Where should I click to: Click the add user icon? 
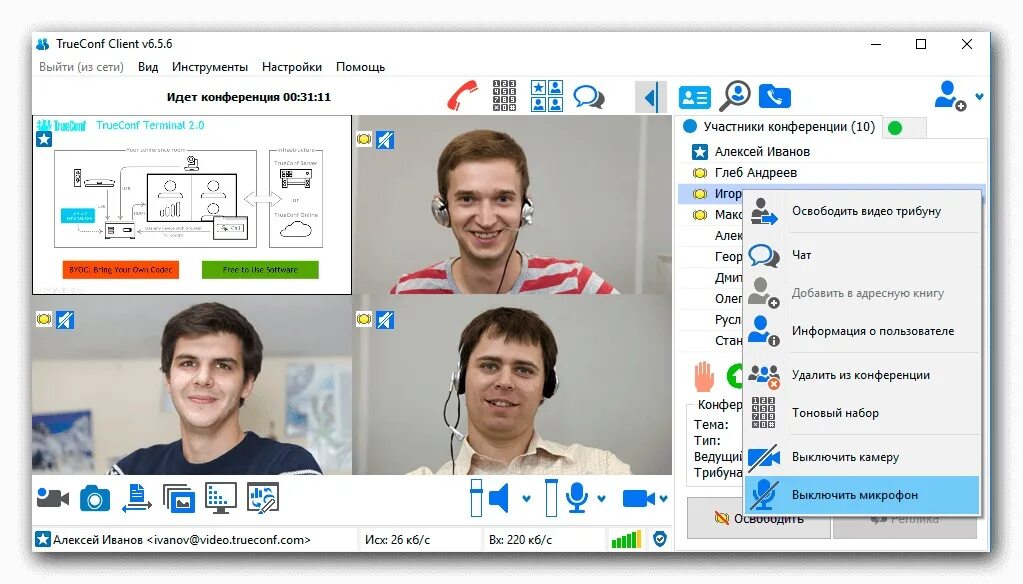(949, 95)
